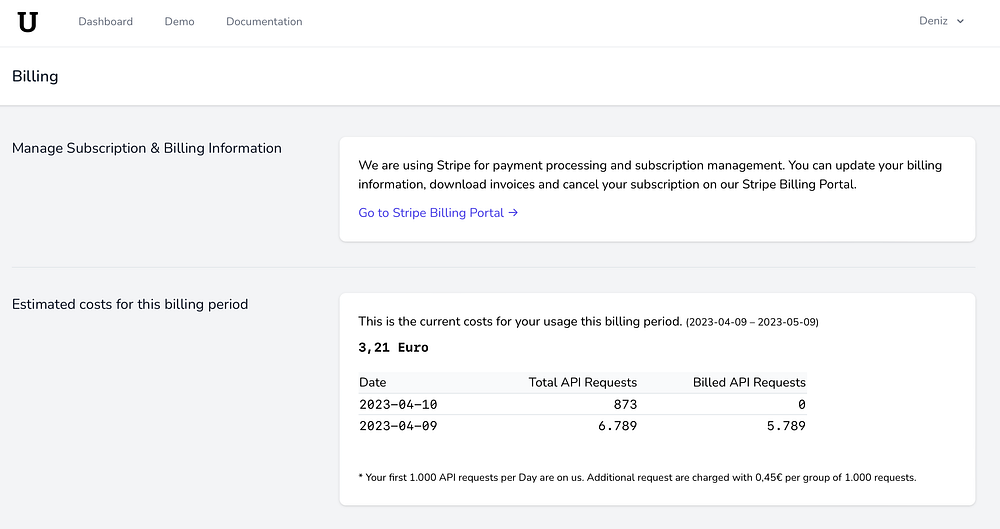
Task: Select the 2023-04-10 date row
Action: (398, 404)
